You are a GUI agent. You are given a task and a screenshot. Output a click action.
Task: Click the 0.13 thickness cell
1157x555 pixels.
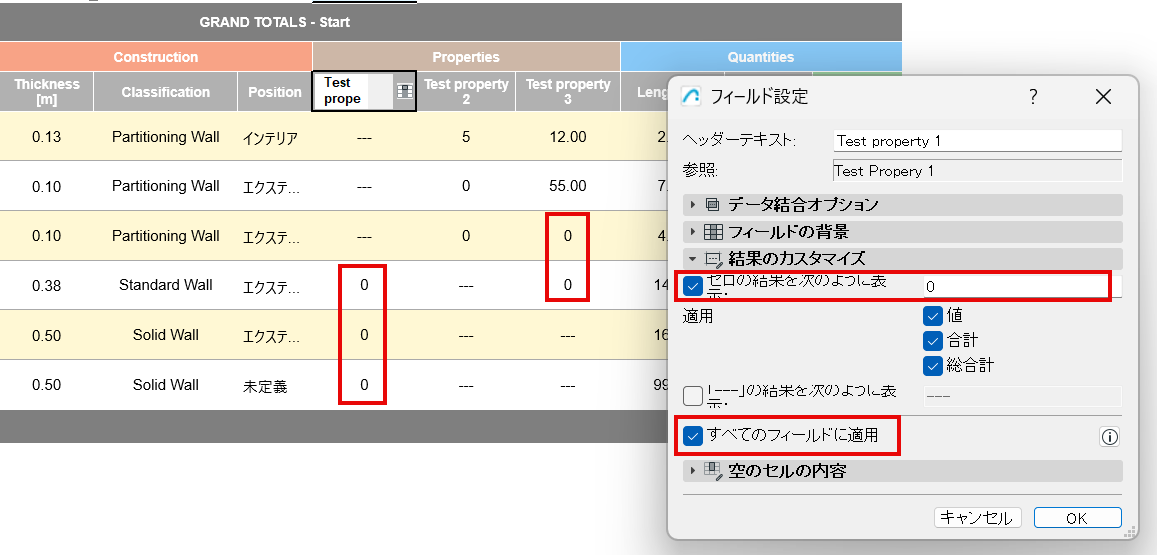[x=46, y=137]
